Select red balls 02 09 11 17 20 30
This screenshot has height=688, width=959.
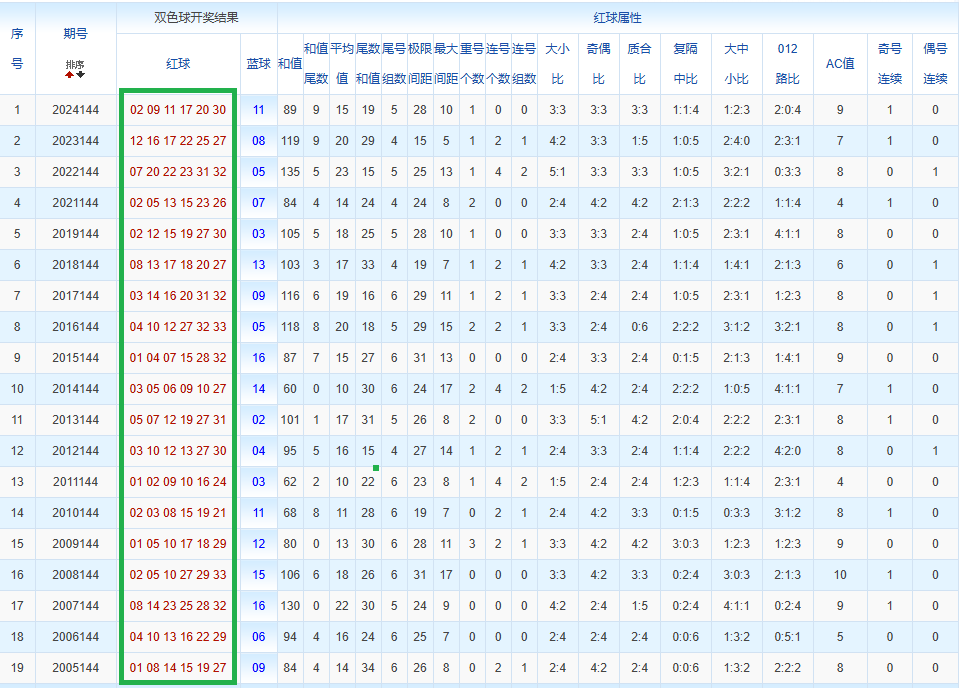(x=178, y=110)
